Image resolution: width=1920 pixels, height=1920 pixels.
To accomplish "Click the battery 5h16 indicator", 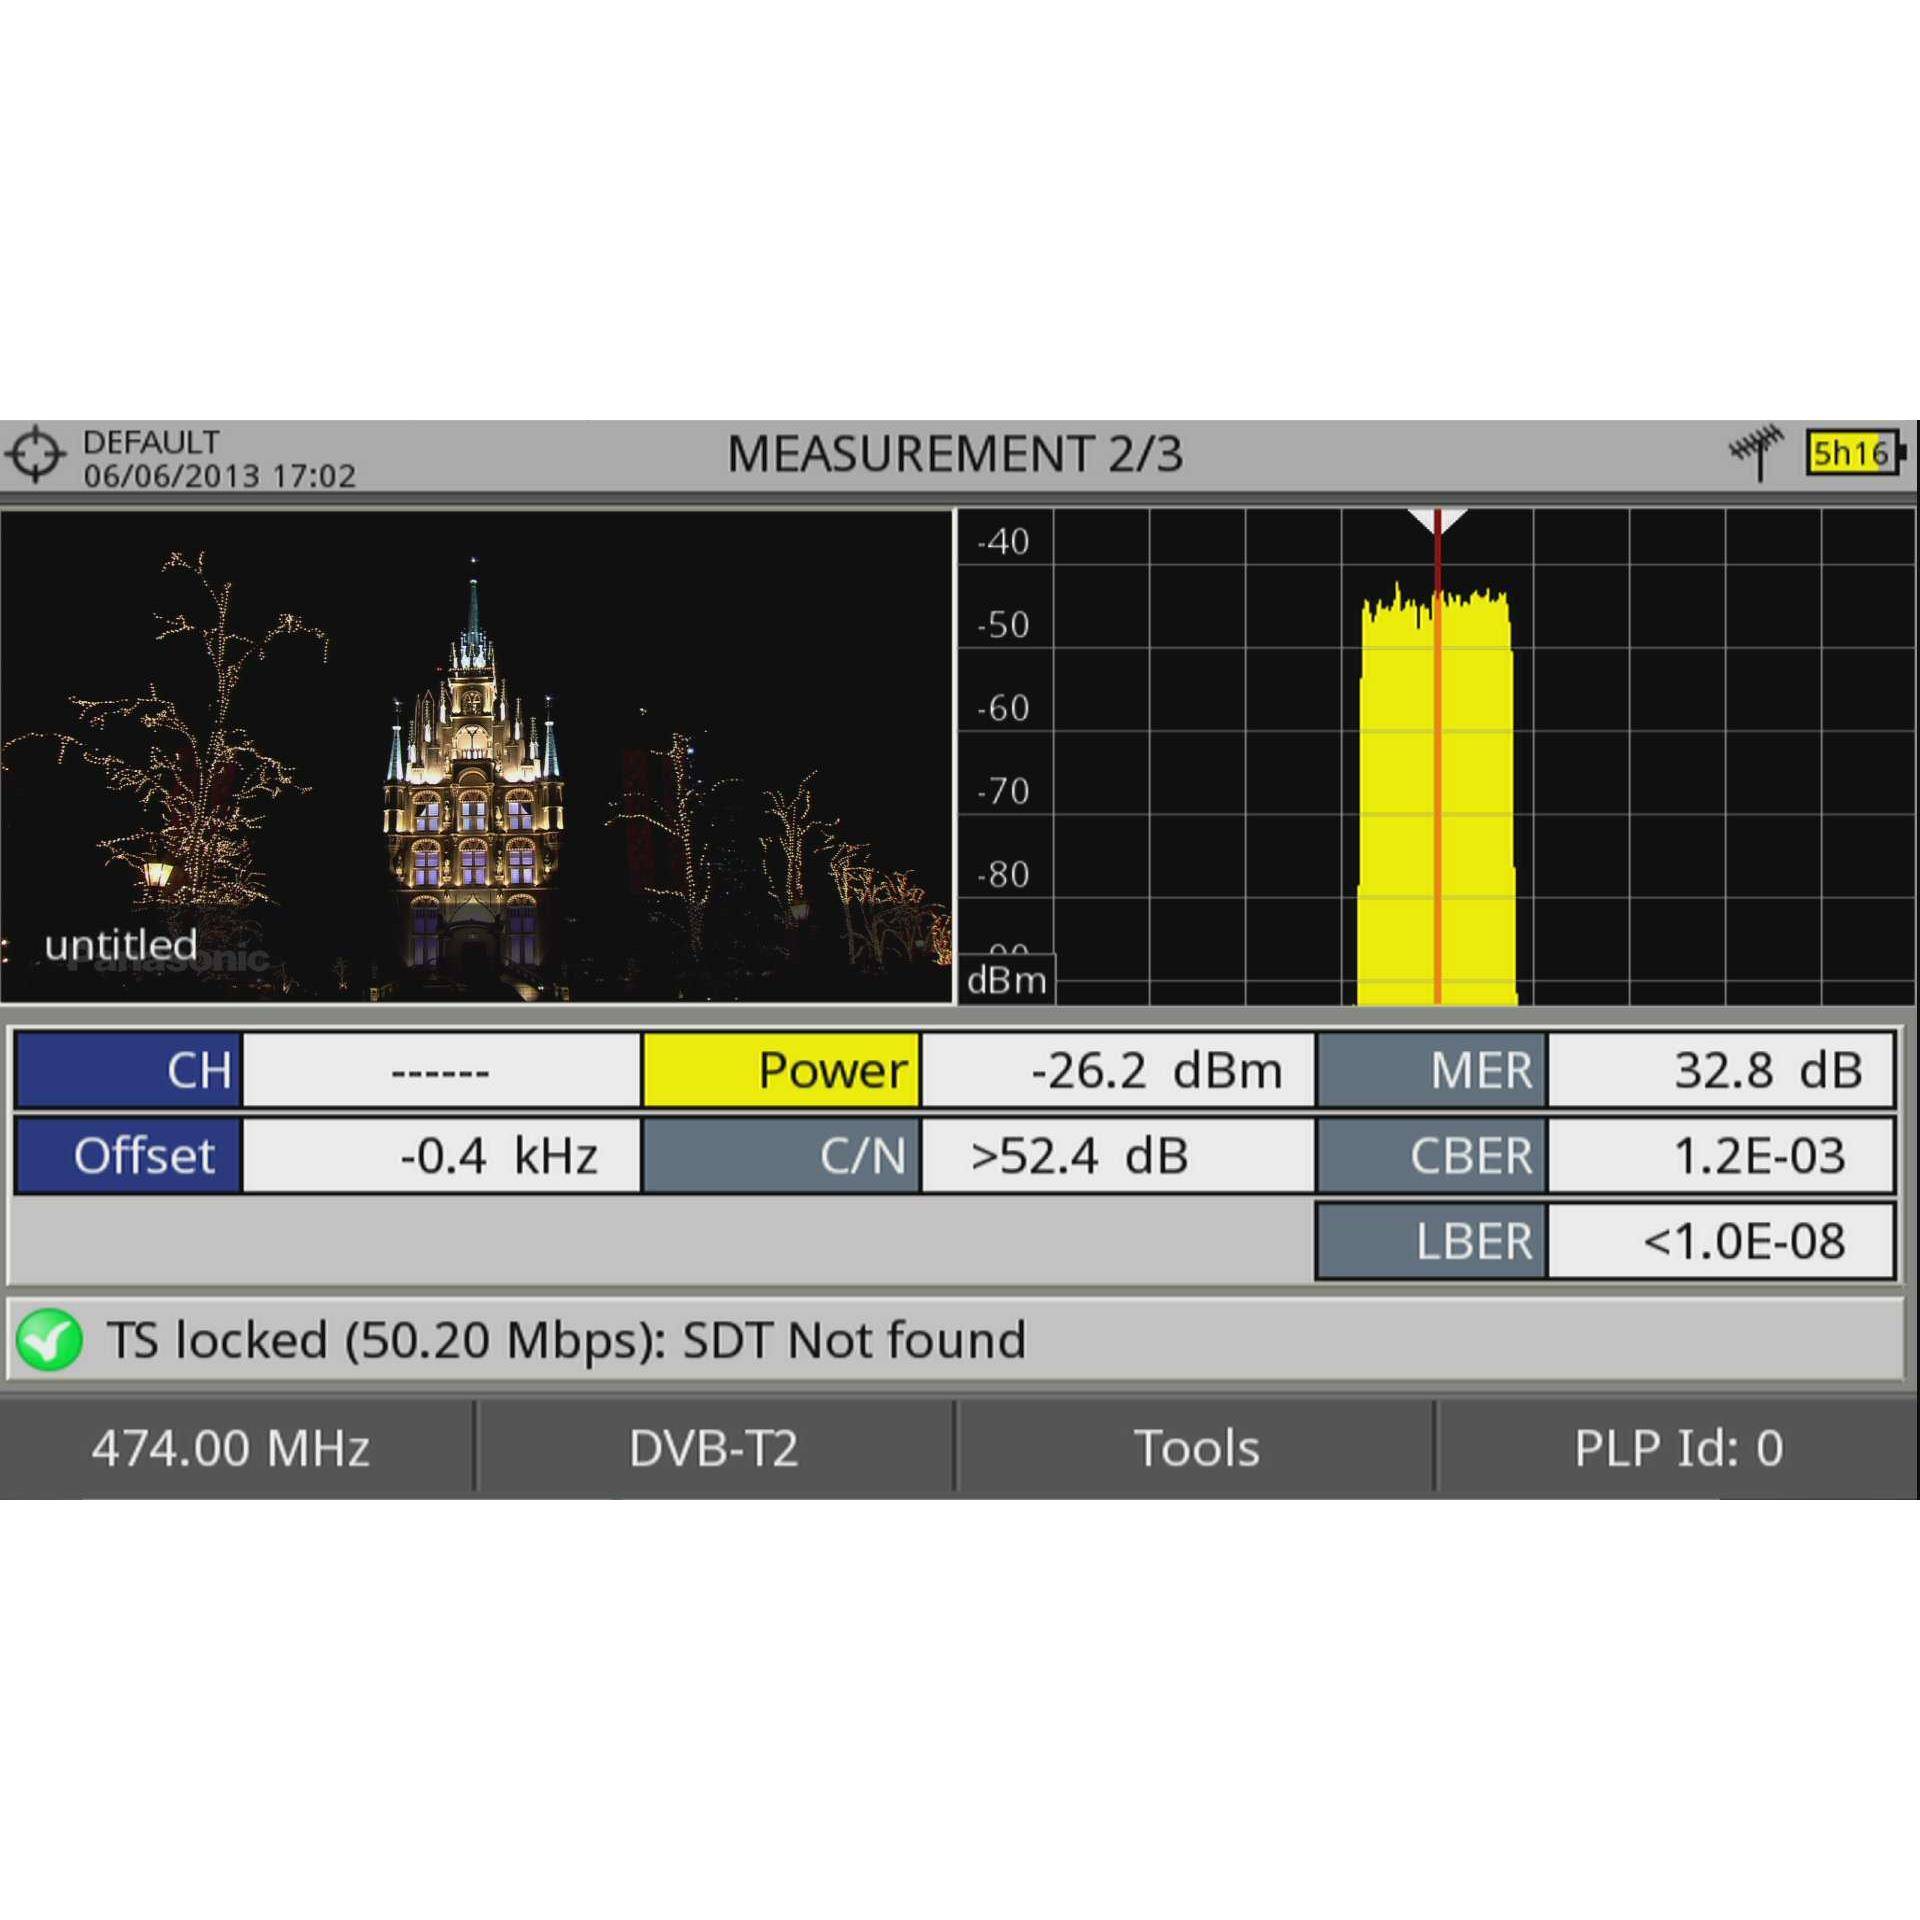I will tap(1852, 454).
